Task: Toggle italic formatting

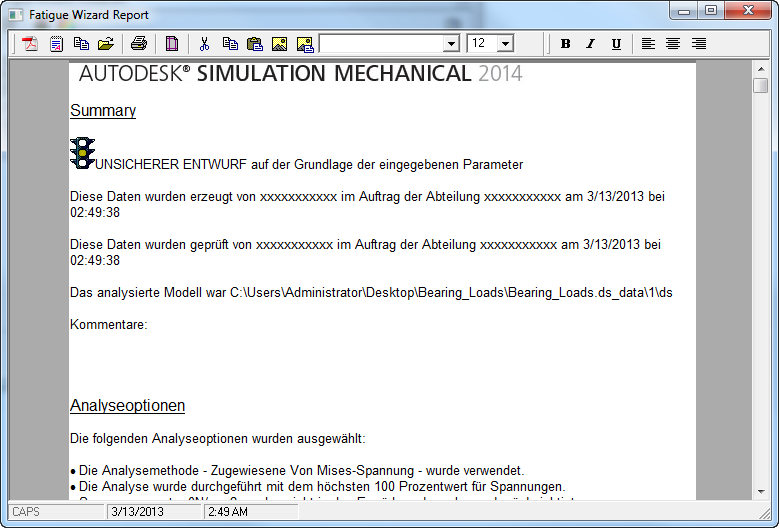Action: [590, 44]
